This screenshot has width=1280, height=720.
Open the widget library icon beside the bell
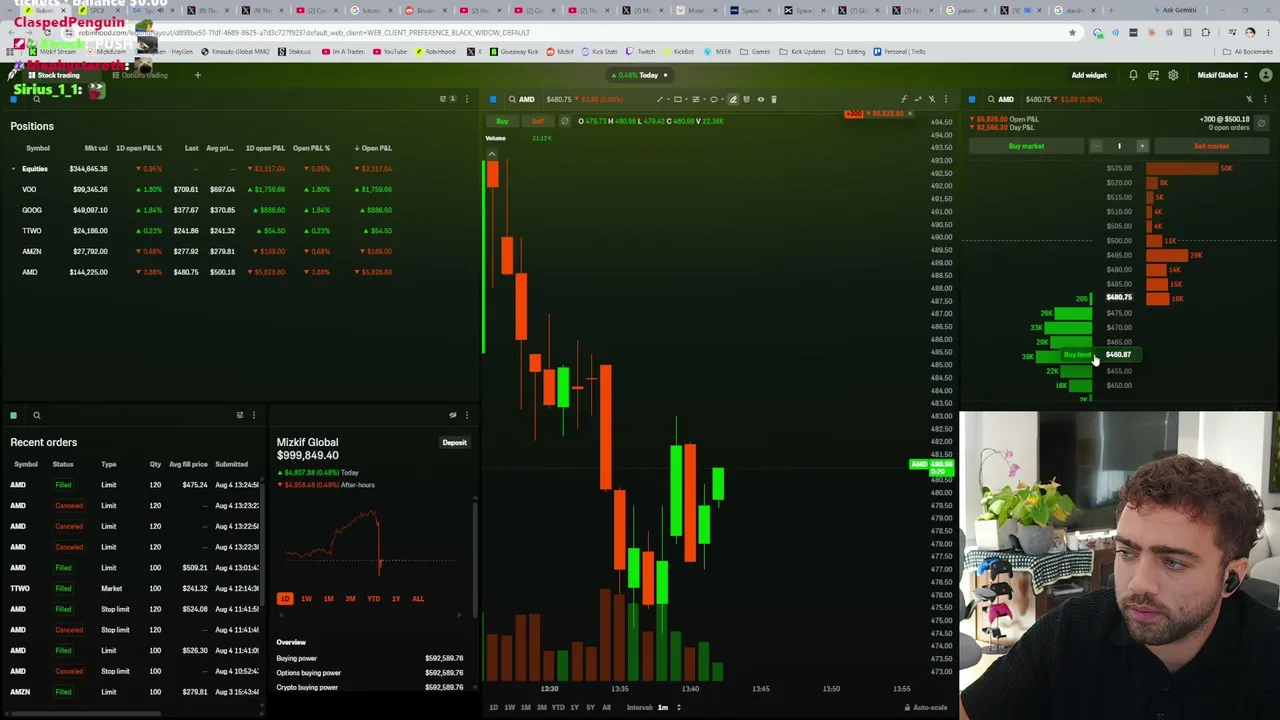point(1153,75)
